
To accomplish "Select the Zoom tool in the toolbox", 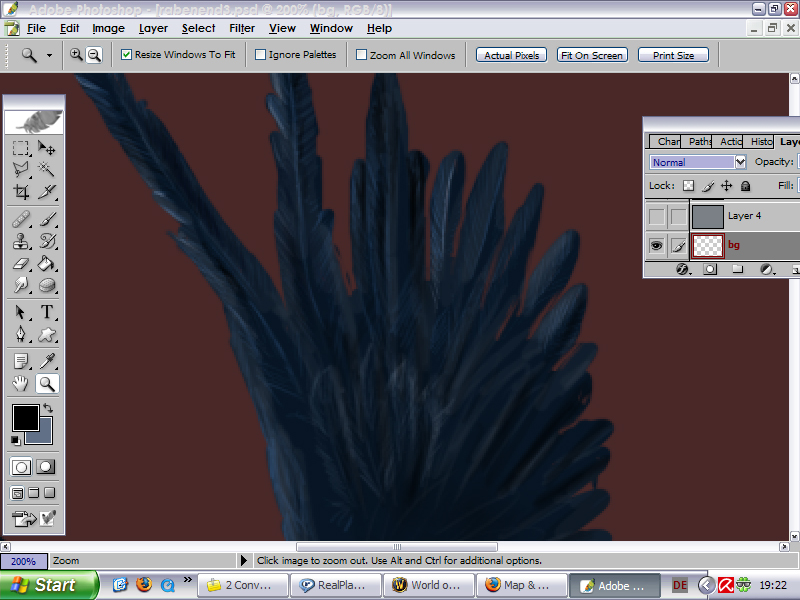I will pos(46,384).
